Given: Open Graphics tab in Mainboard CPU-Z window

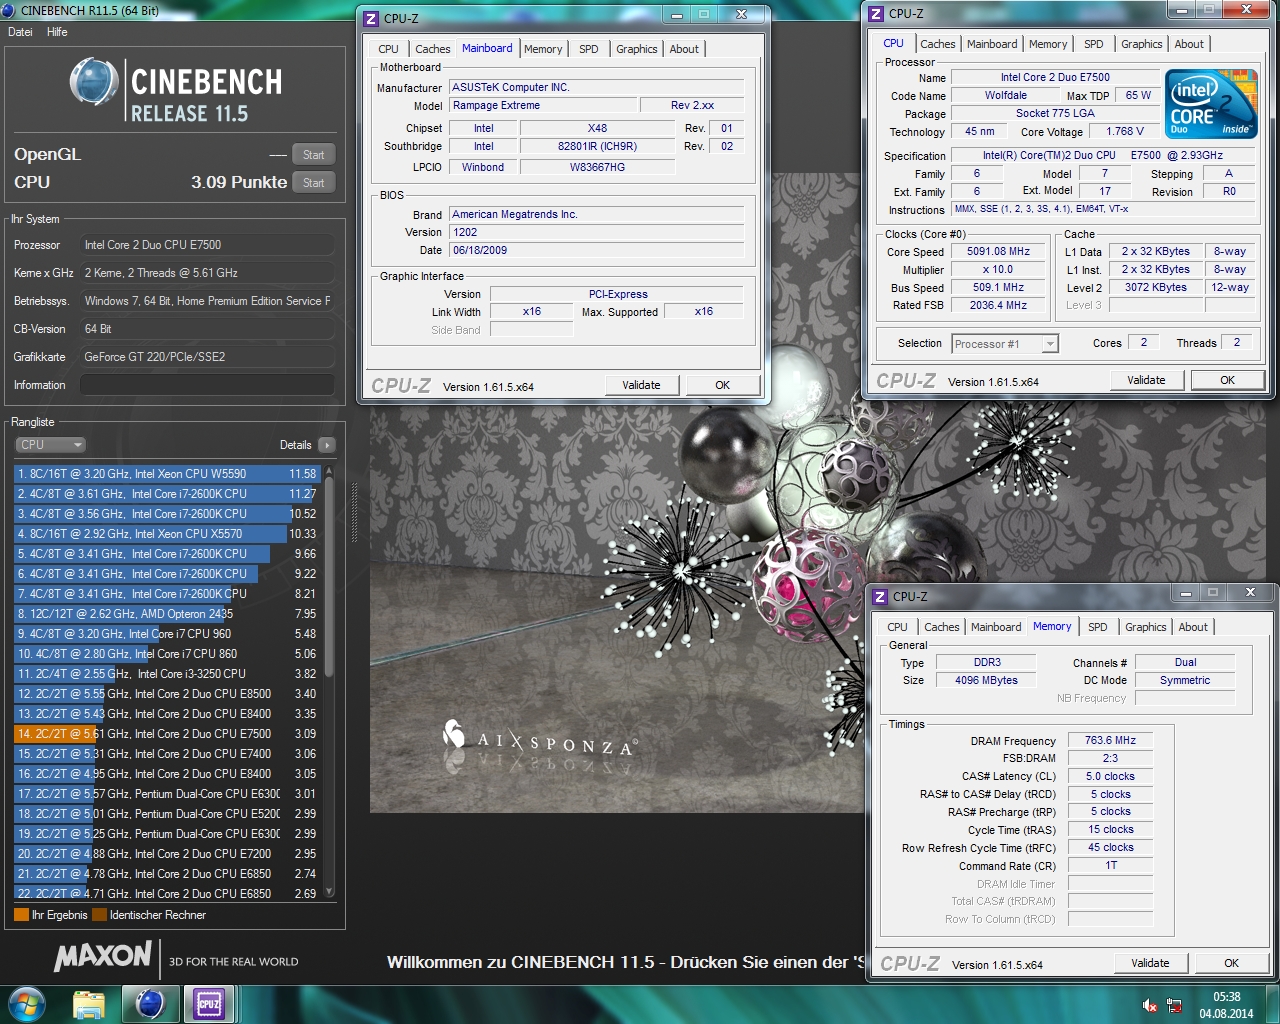Looking at the screenshot, I should [x=637, y=49].
